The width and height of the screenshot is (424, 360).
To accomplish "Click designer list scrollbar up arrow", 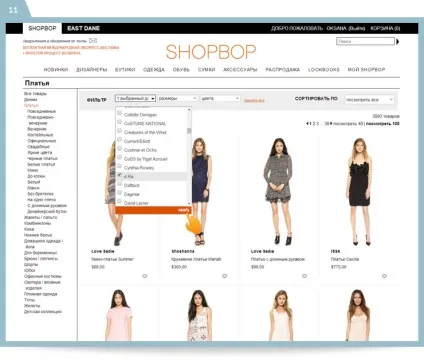I will (189, 109).
